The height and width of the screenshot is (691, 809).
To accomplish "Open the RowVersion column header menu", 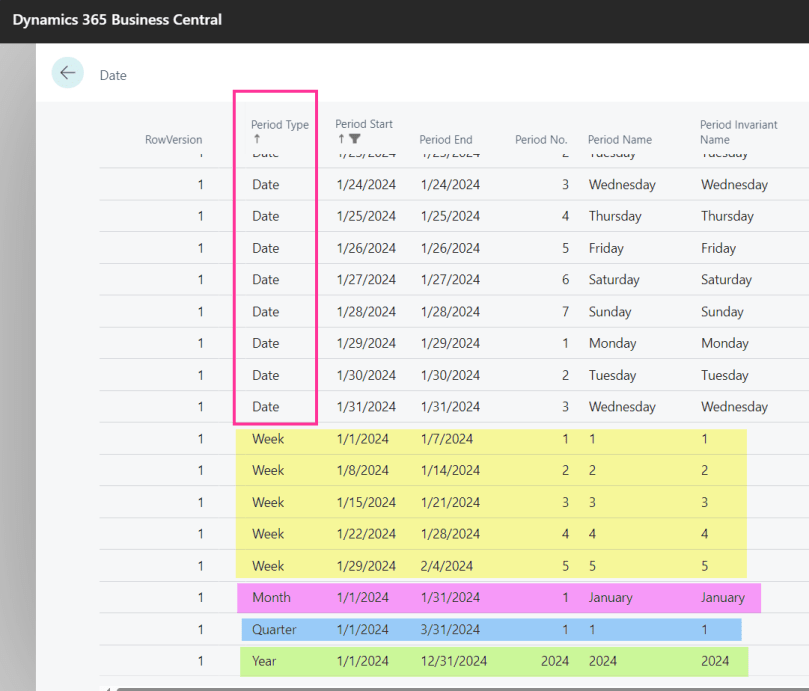I will pyautogui.click(x=173, y=139).
